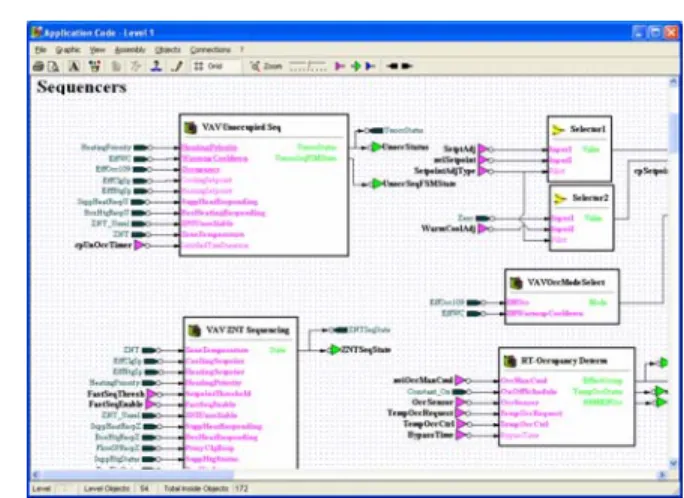Screen dimensions: 684x498
Task: Click the green arrow toolbar icon
Action: click(356, 66)
